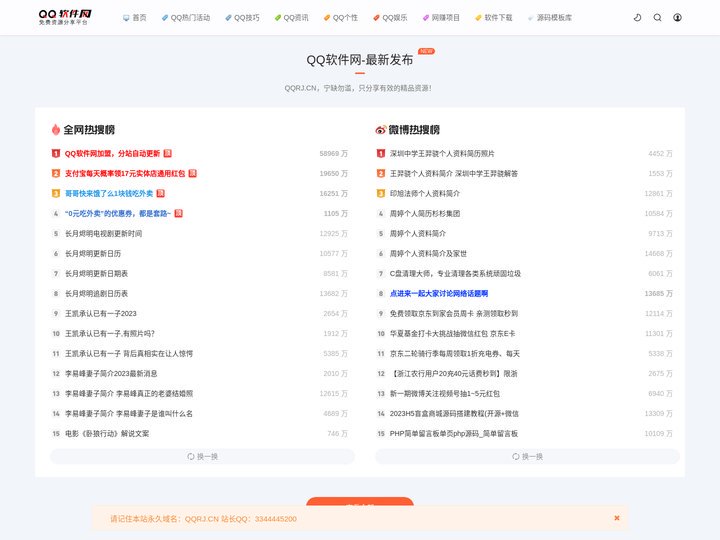
Task: Open 哥哥快来饿了么1块钱吃外卖 link
Action: pyautogui.click(x=109, y=193)
